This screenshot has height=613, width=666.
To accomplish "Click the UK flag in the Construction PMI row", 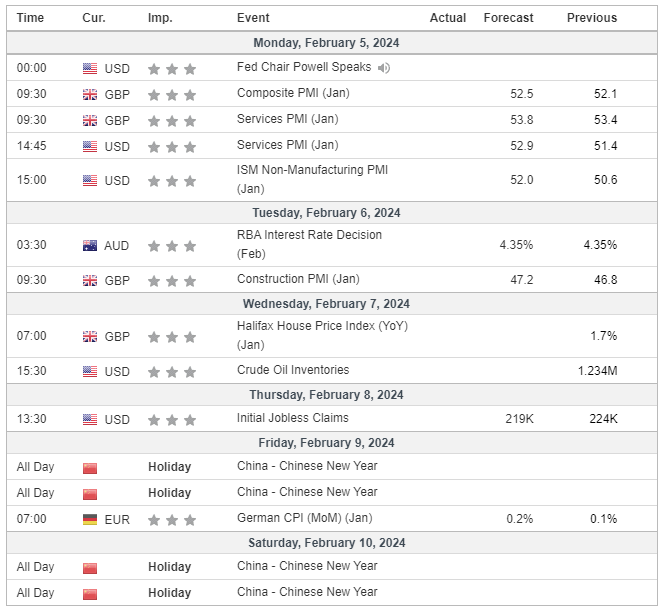I will tap(90, 281).
